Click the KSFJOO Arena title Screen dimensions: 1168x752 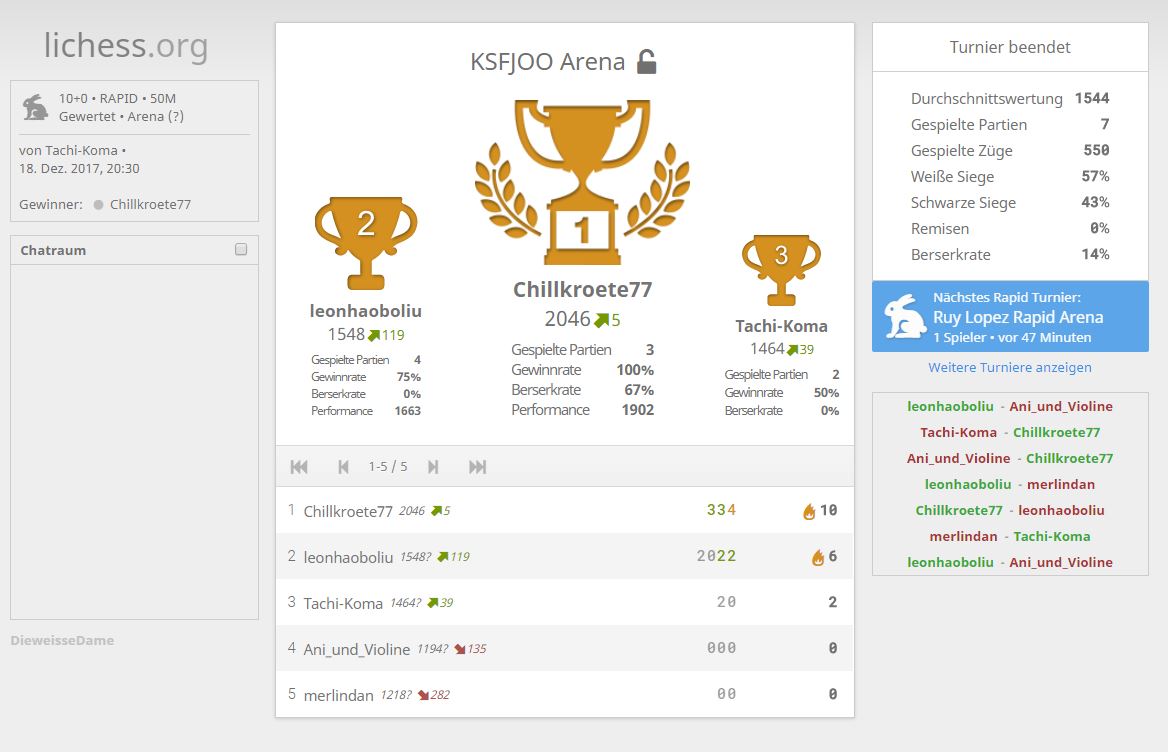(x=548, y=62)
